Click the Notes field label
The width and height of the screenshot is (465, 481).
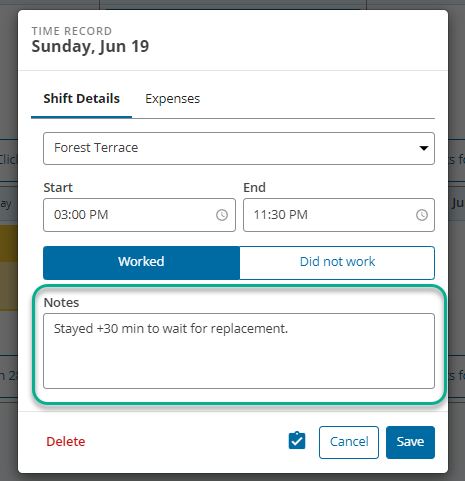point(61,303)
